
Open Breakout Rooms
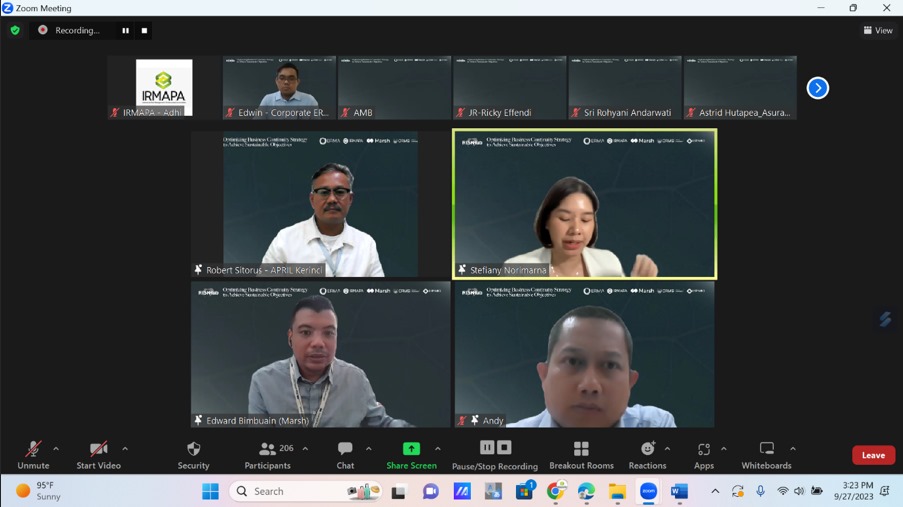[x=581, y=455]
